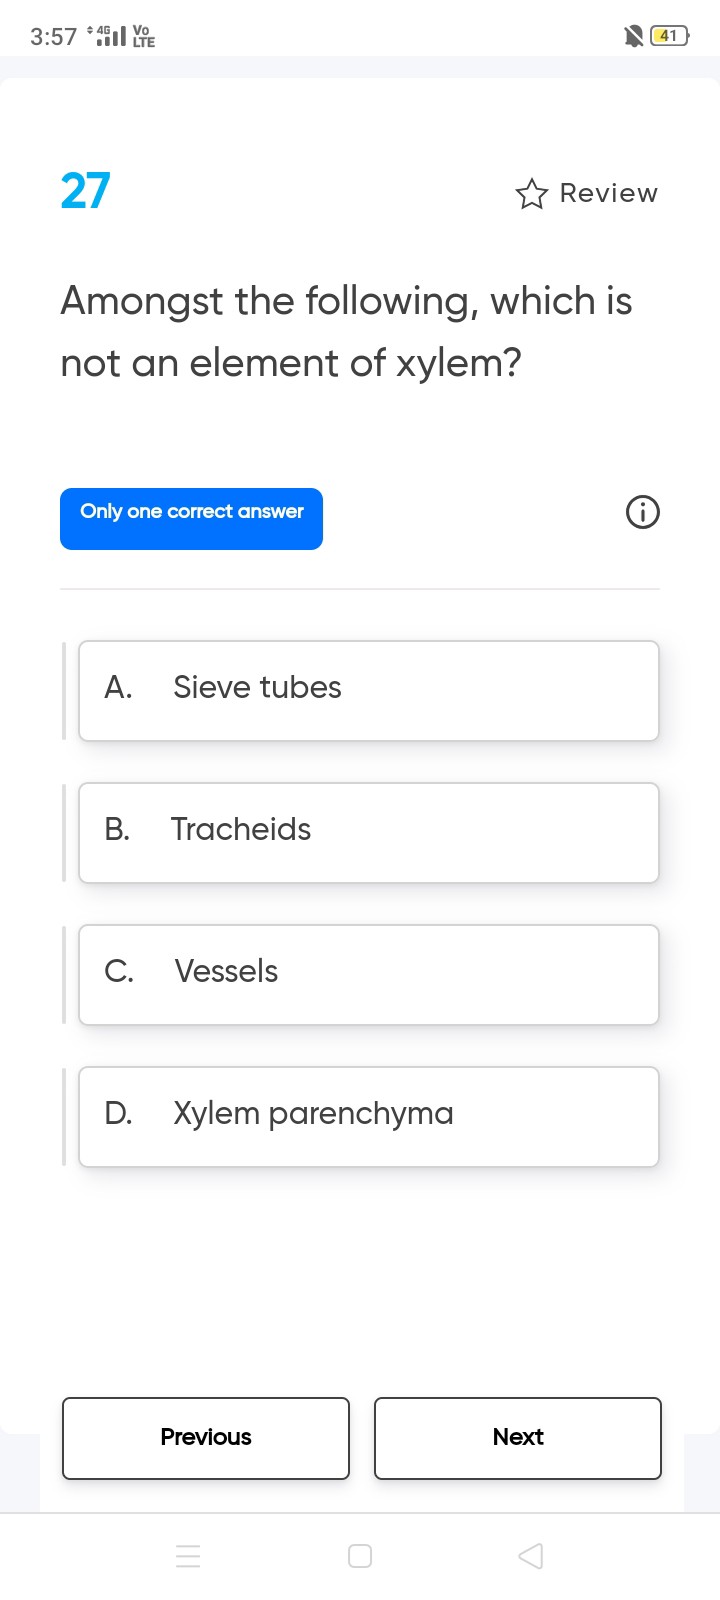Tap the 3:57 clock in status bar
The width and height of the screenshot is (720, 1600).
point(53,37)
